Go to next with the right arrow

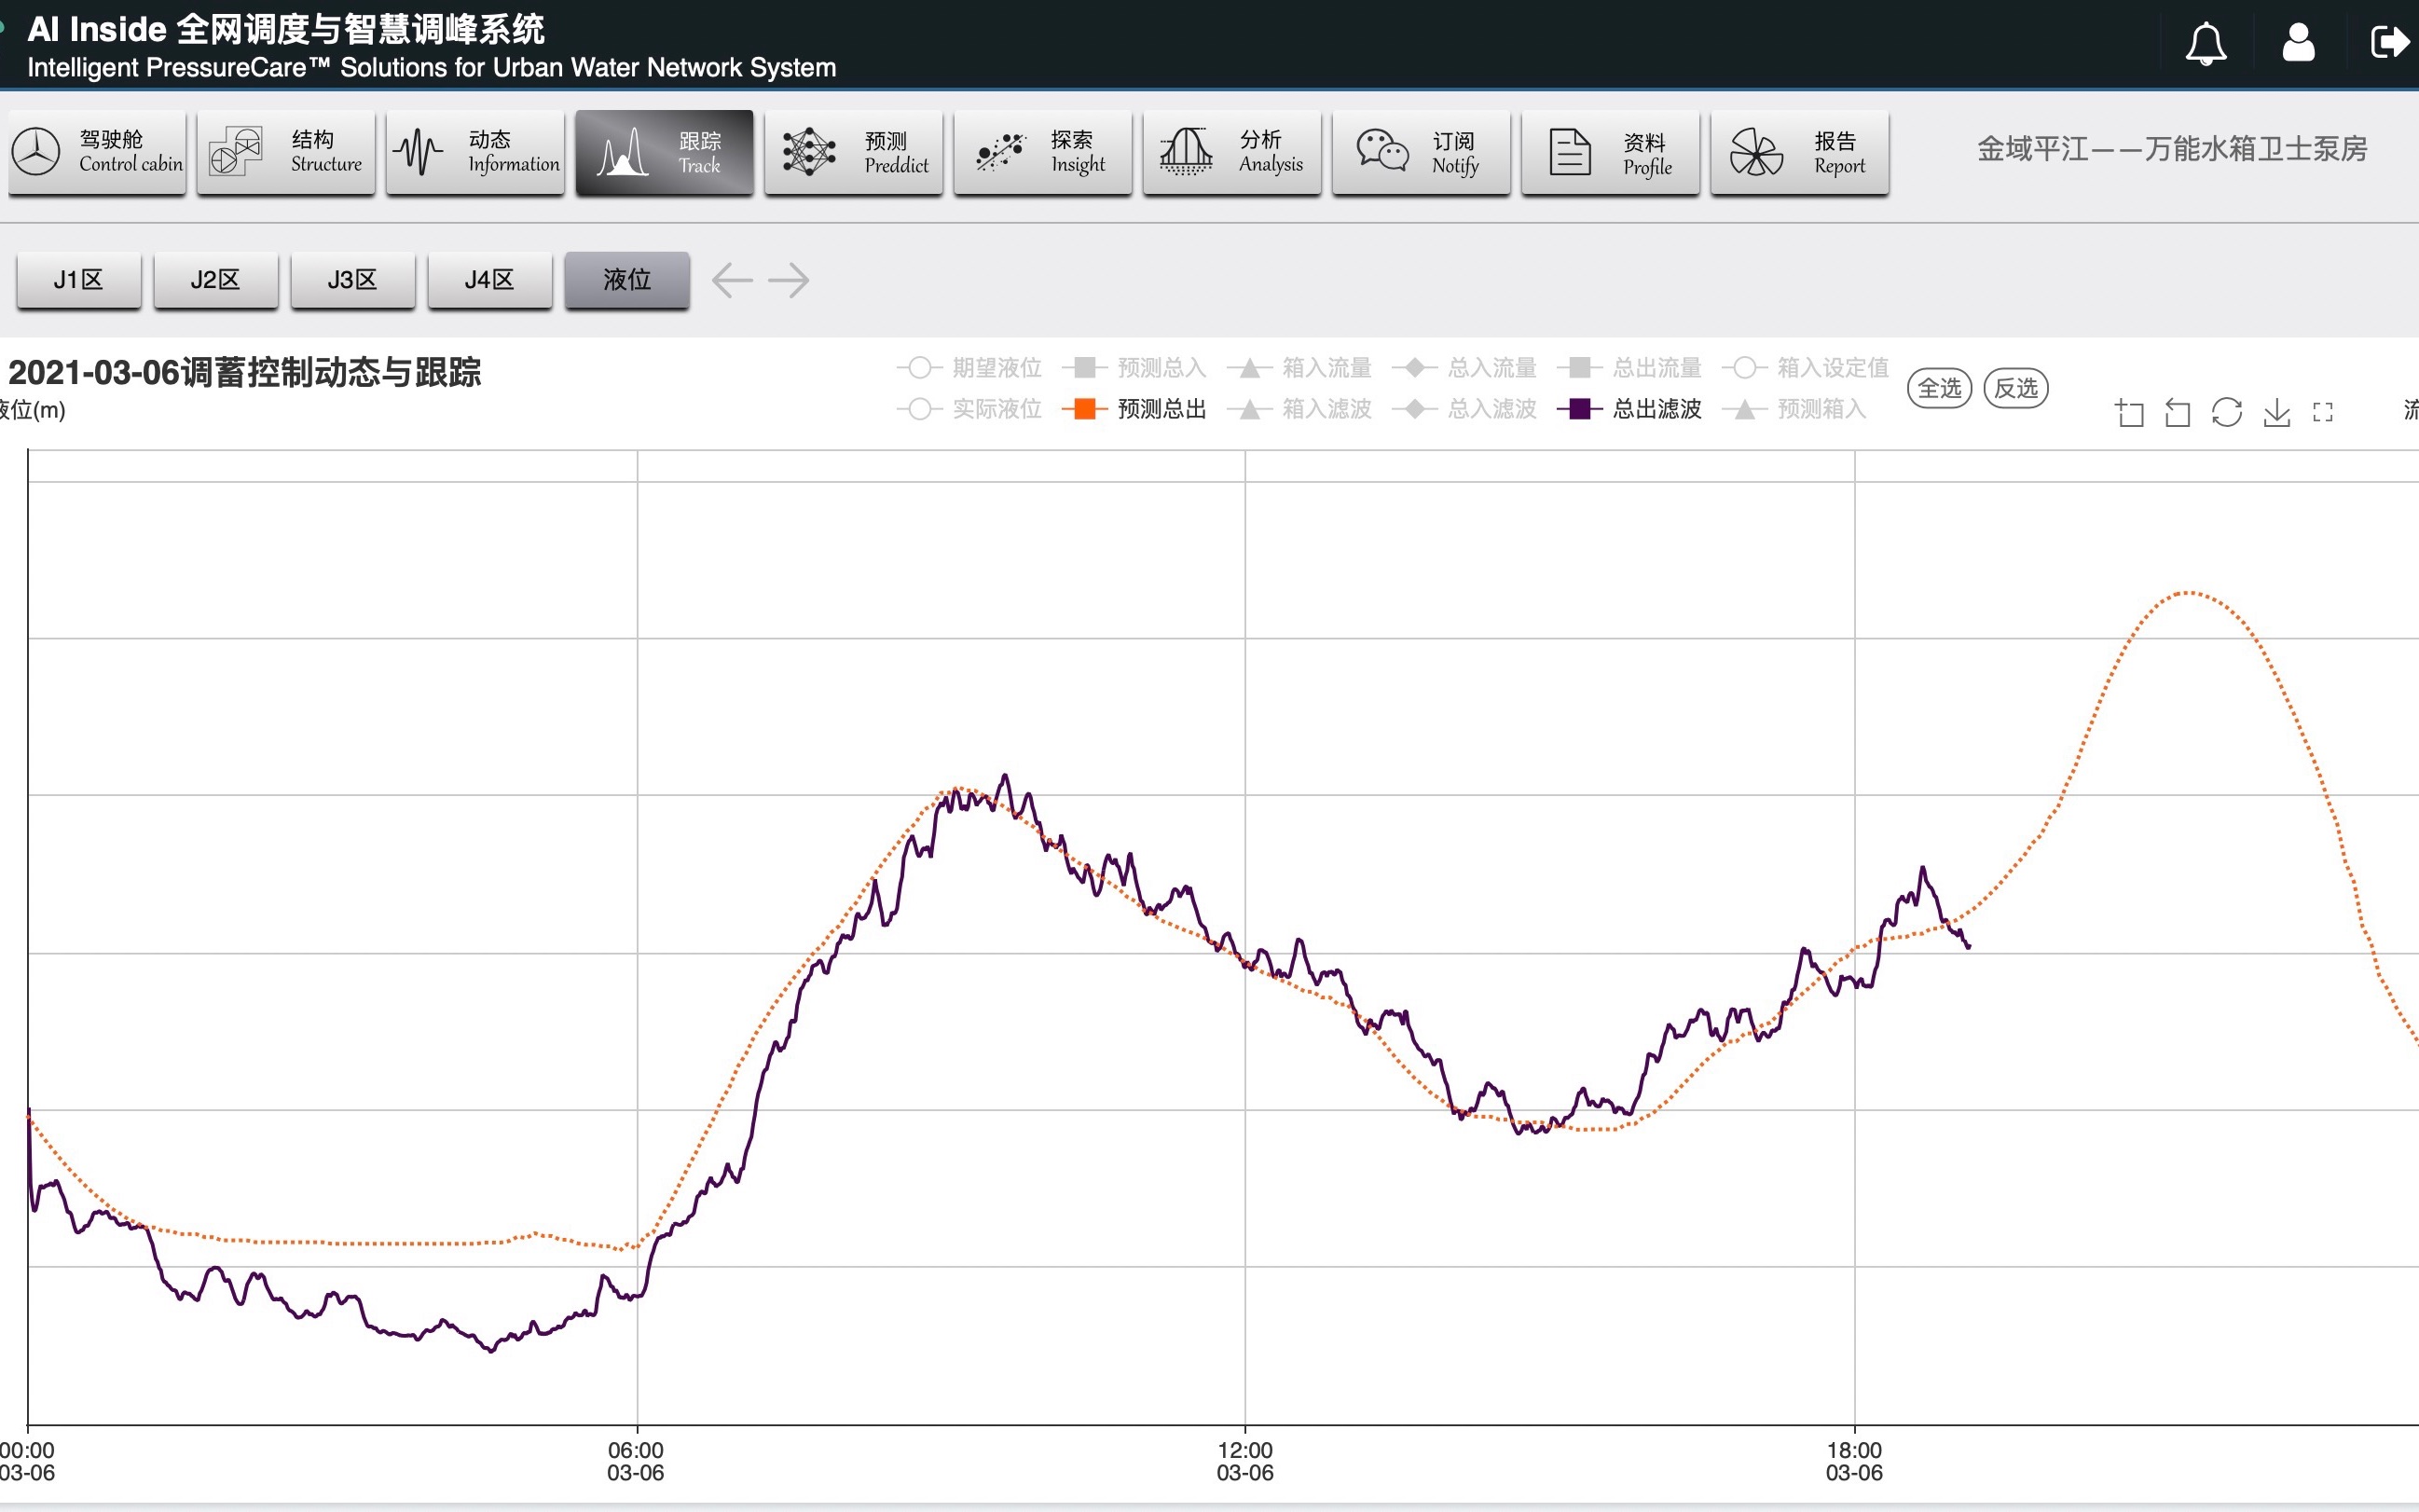click(789, 280)
